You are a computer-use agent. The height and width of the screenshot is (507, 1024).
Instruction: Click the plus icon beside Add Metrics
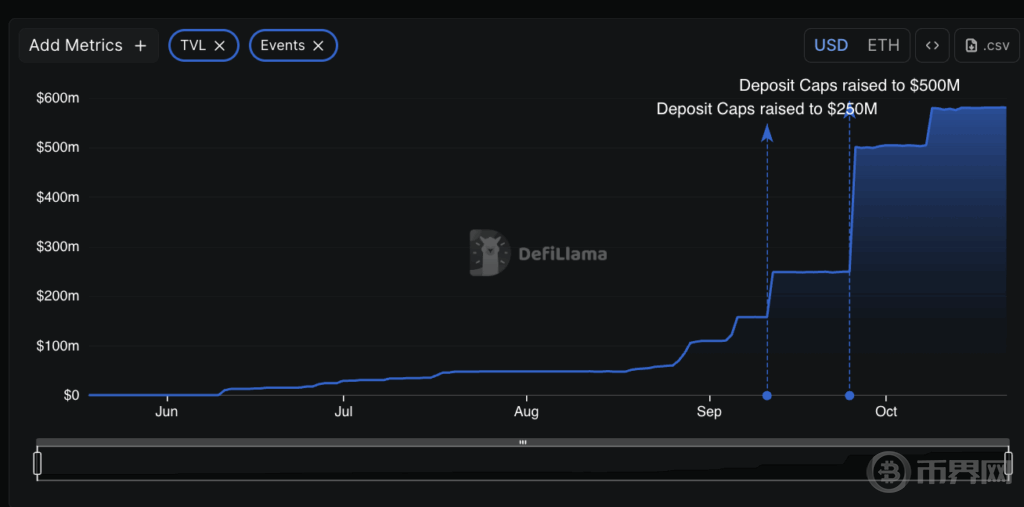pos(140,46)
